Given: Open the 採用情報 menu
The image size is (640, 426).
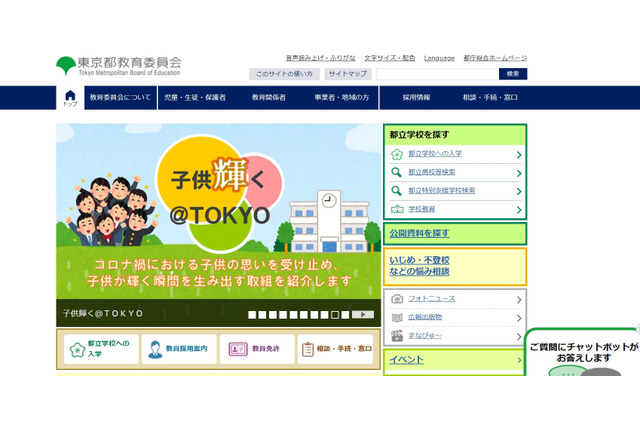Looking at the screenshot, I should 416,98.
